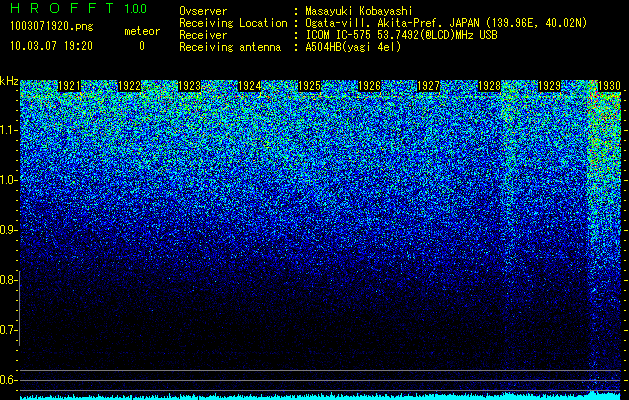Click the 1925 time marker
Screen dimensions: 629x400
click(x=309, y=86)
